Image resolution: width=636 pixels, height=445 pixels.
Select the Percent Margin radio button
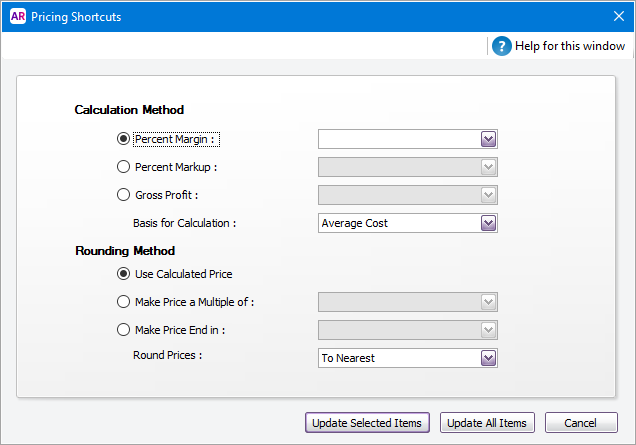point(124,140)
